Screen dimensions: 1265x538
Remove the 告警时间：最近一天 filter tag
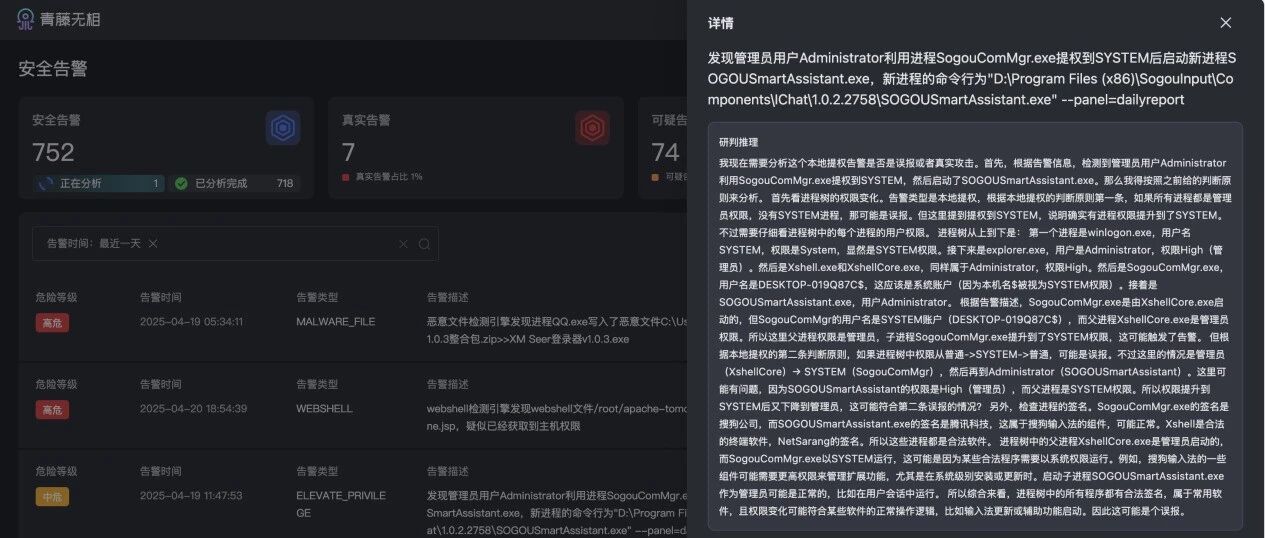pos(153,243)
